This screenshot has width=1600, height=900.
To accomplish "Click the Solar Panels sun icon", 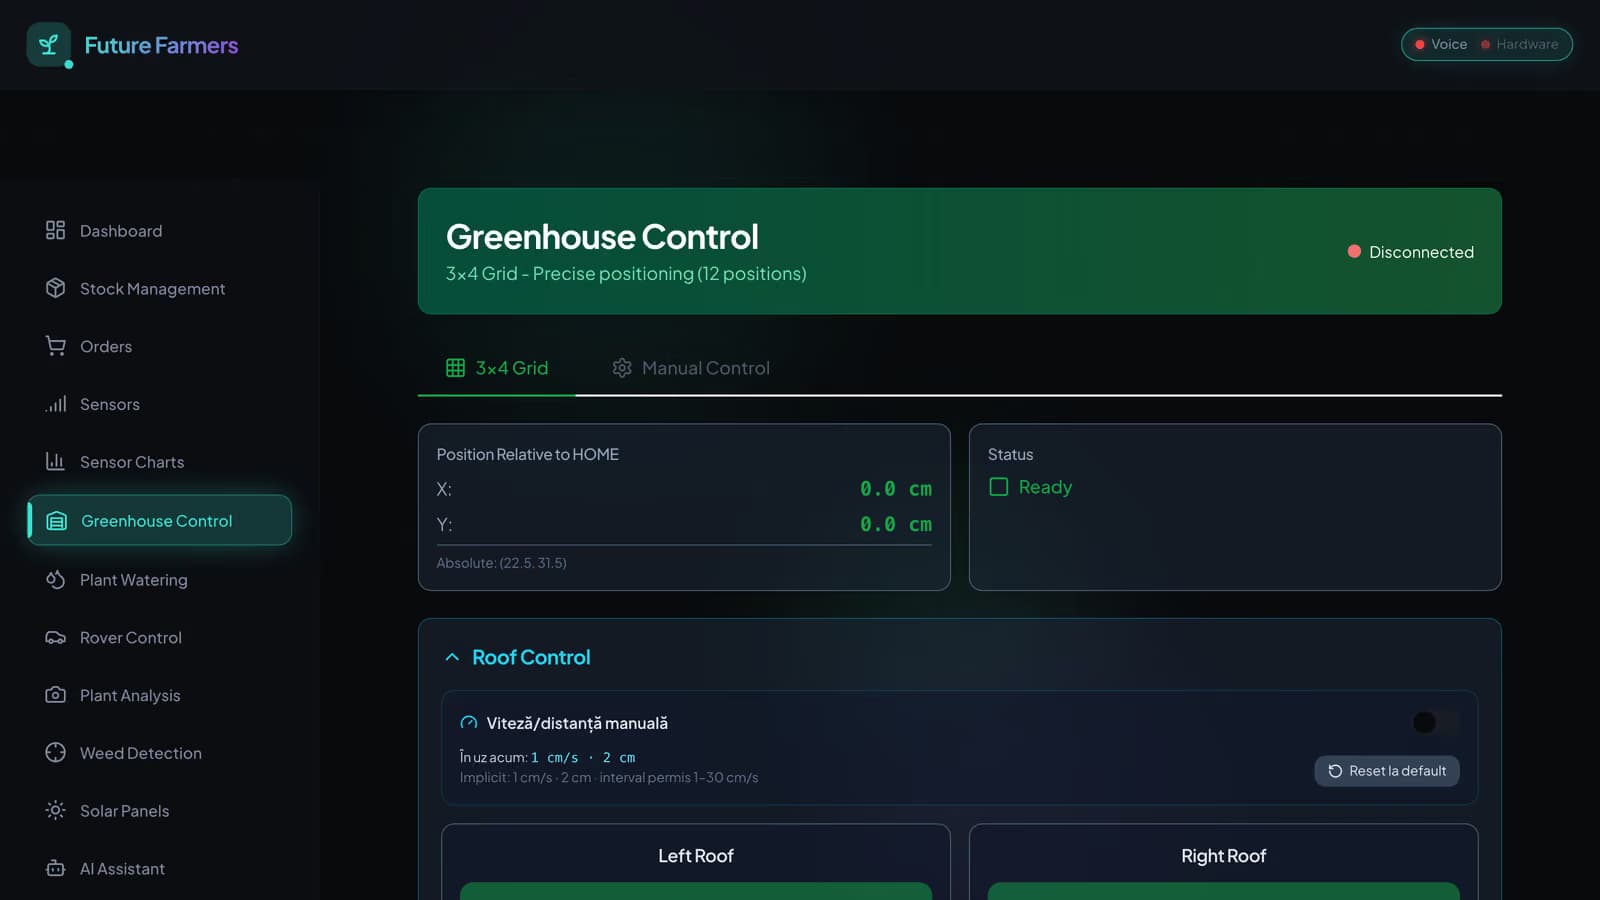I will pyautogui.click(x=55, y=811).
